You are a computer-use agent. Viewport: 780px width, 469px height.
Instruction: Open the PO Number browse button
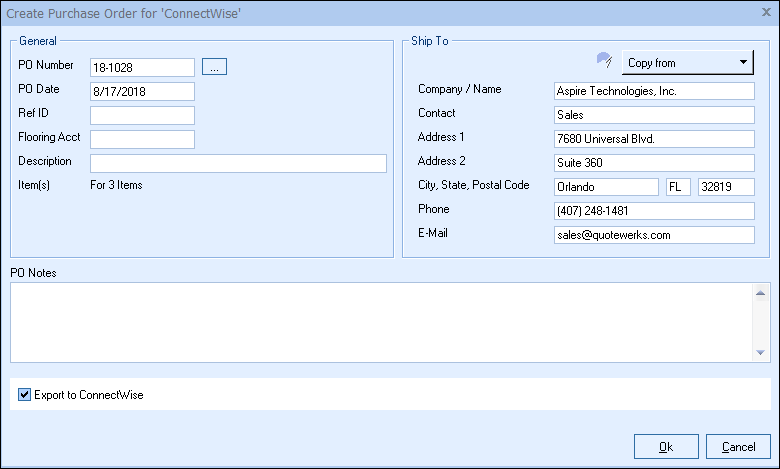[x=215, y=67]
